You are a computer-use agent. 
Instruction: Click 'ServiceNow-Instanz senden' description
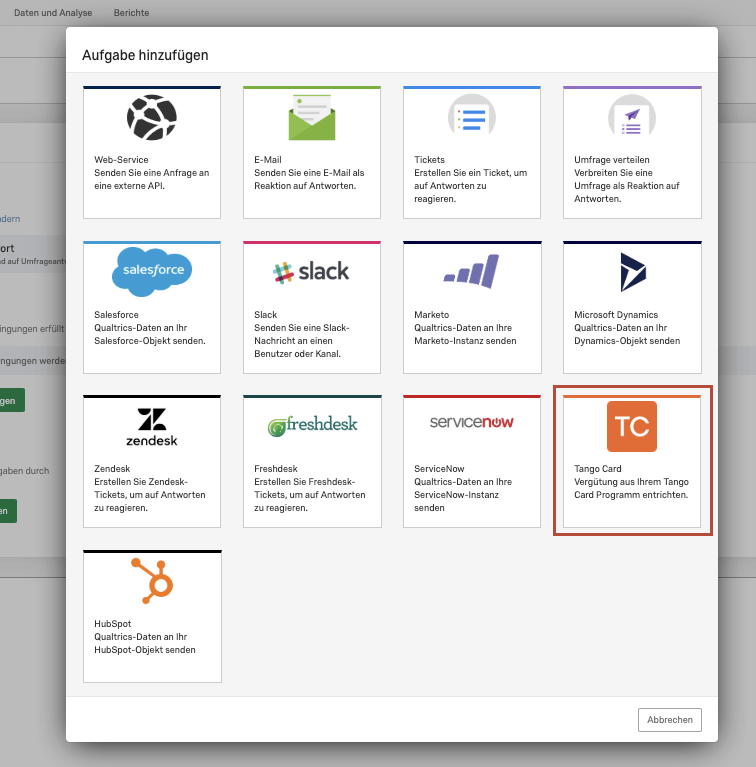[x=463, y=495]
